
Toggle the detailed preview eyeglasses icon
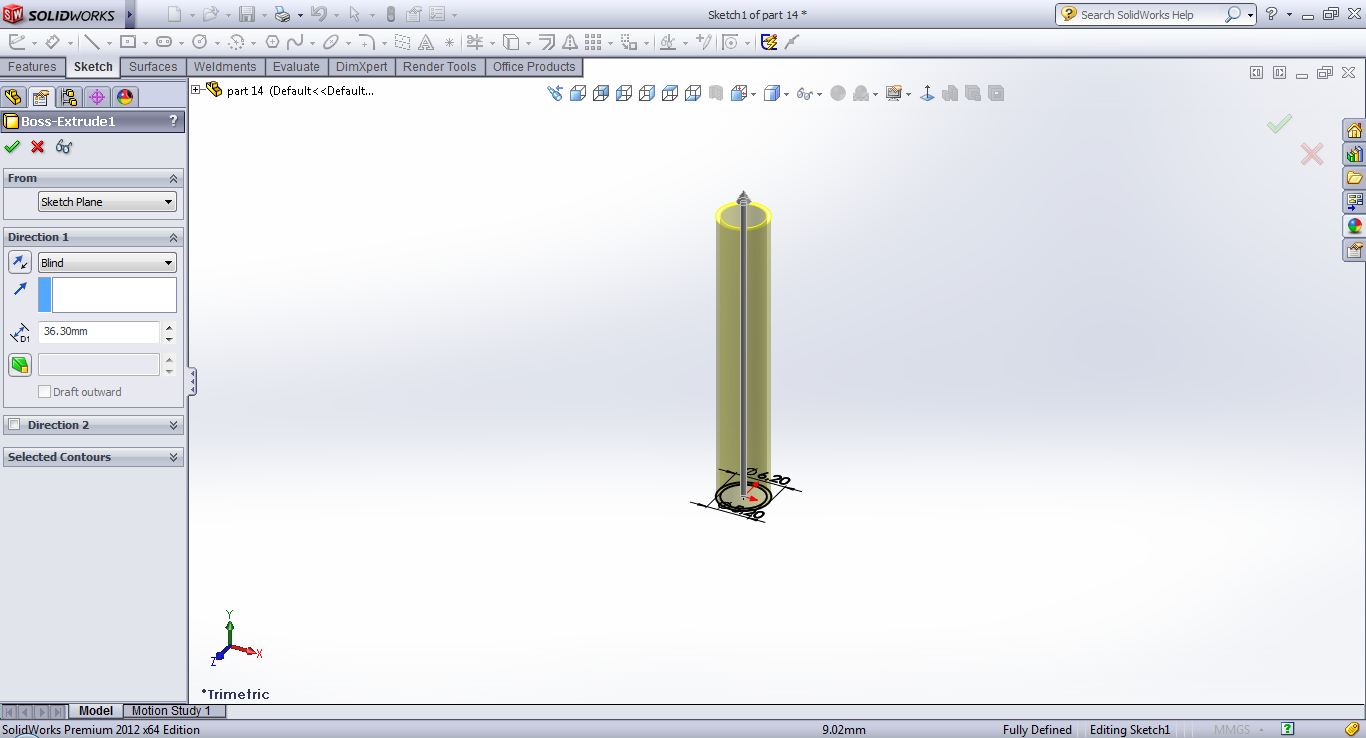[x=64, y=147]
